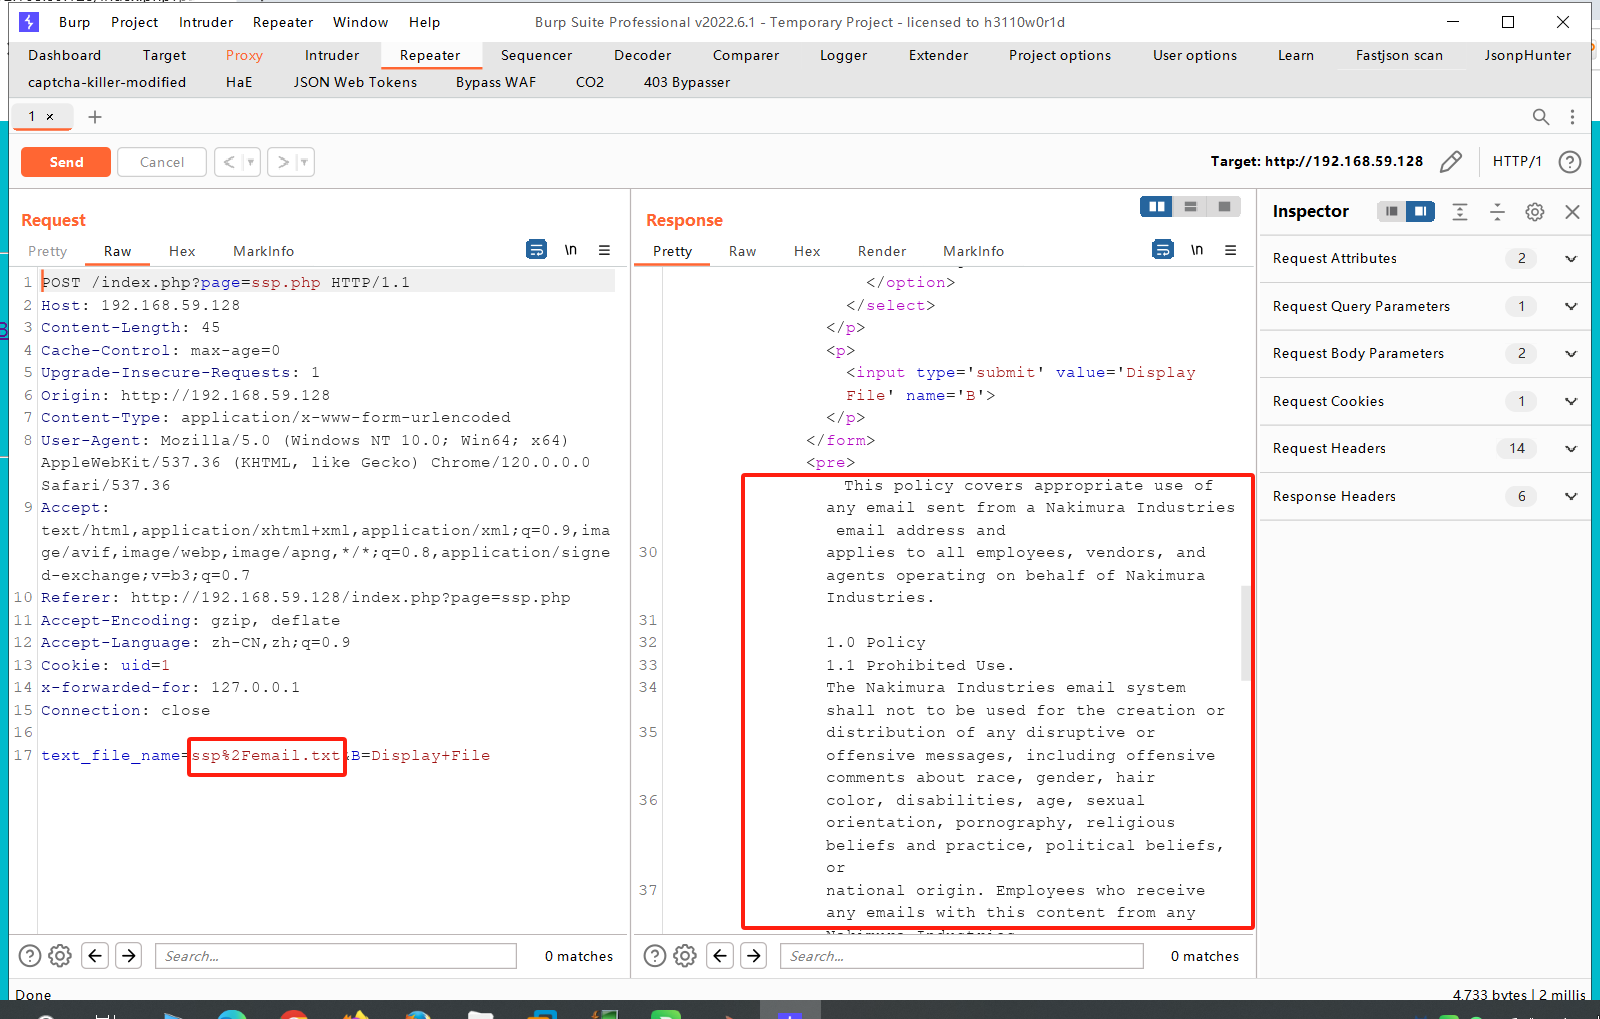1600x1019 pixels.
Task: Open the Decoder tool
Action: click(642, 55)
